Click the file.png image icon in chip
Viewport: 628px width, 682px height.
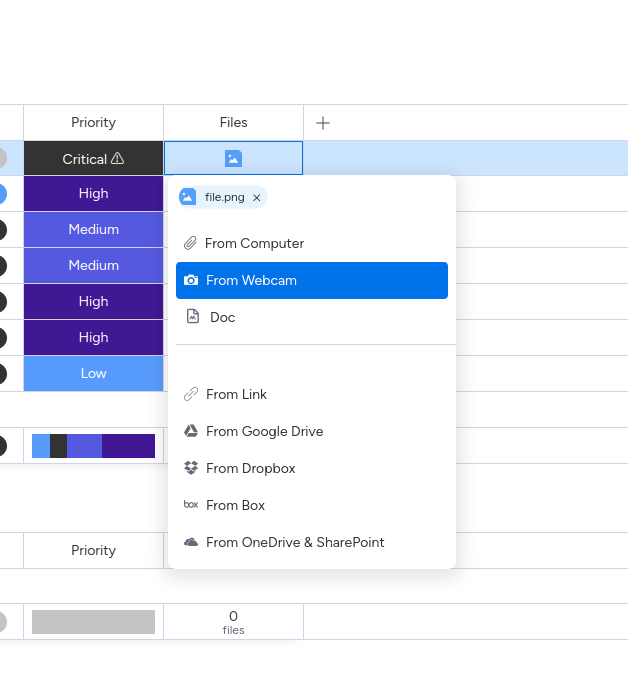187,197
